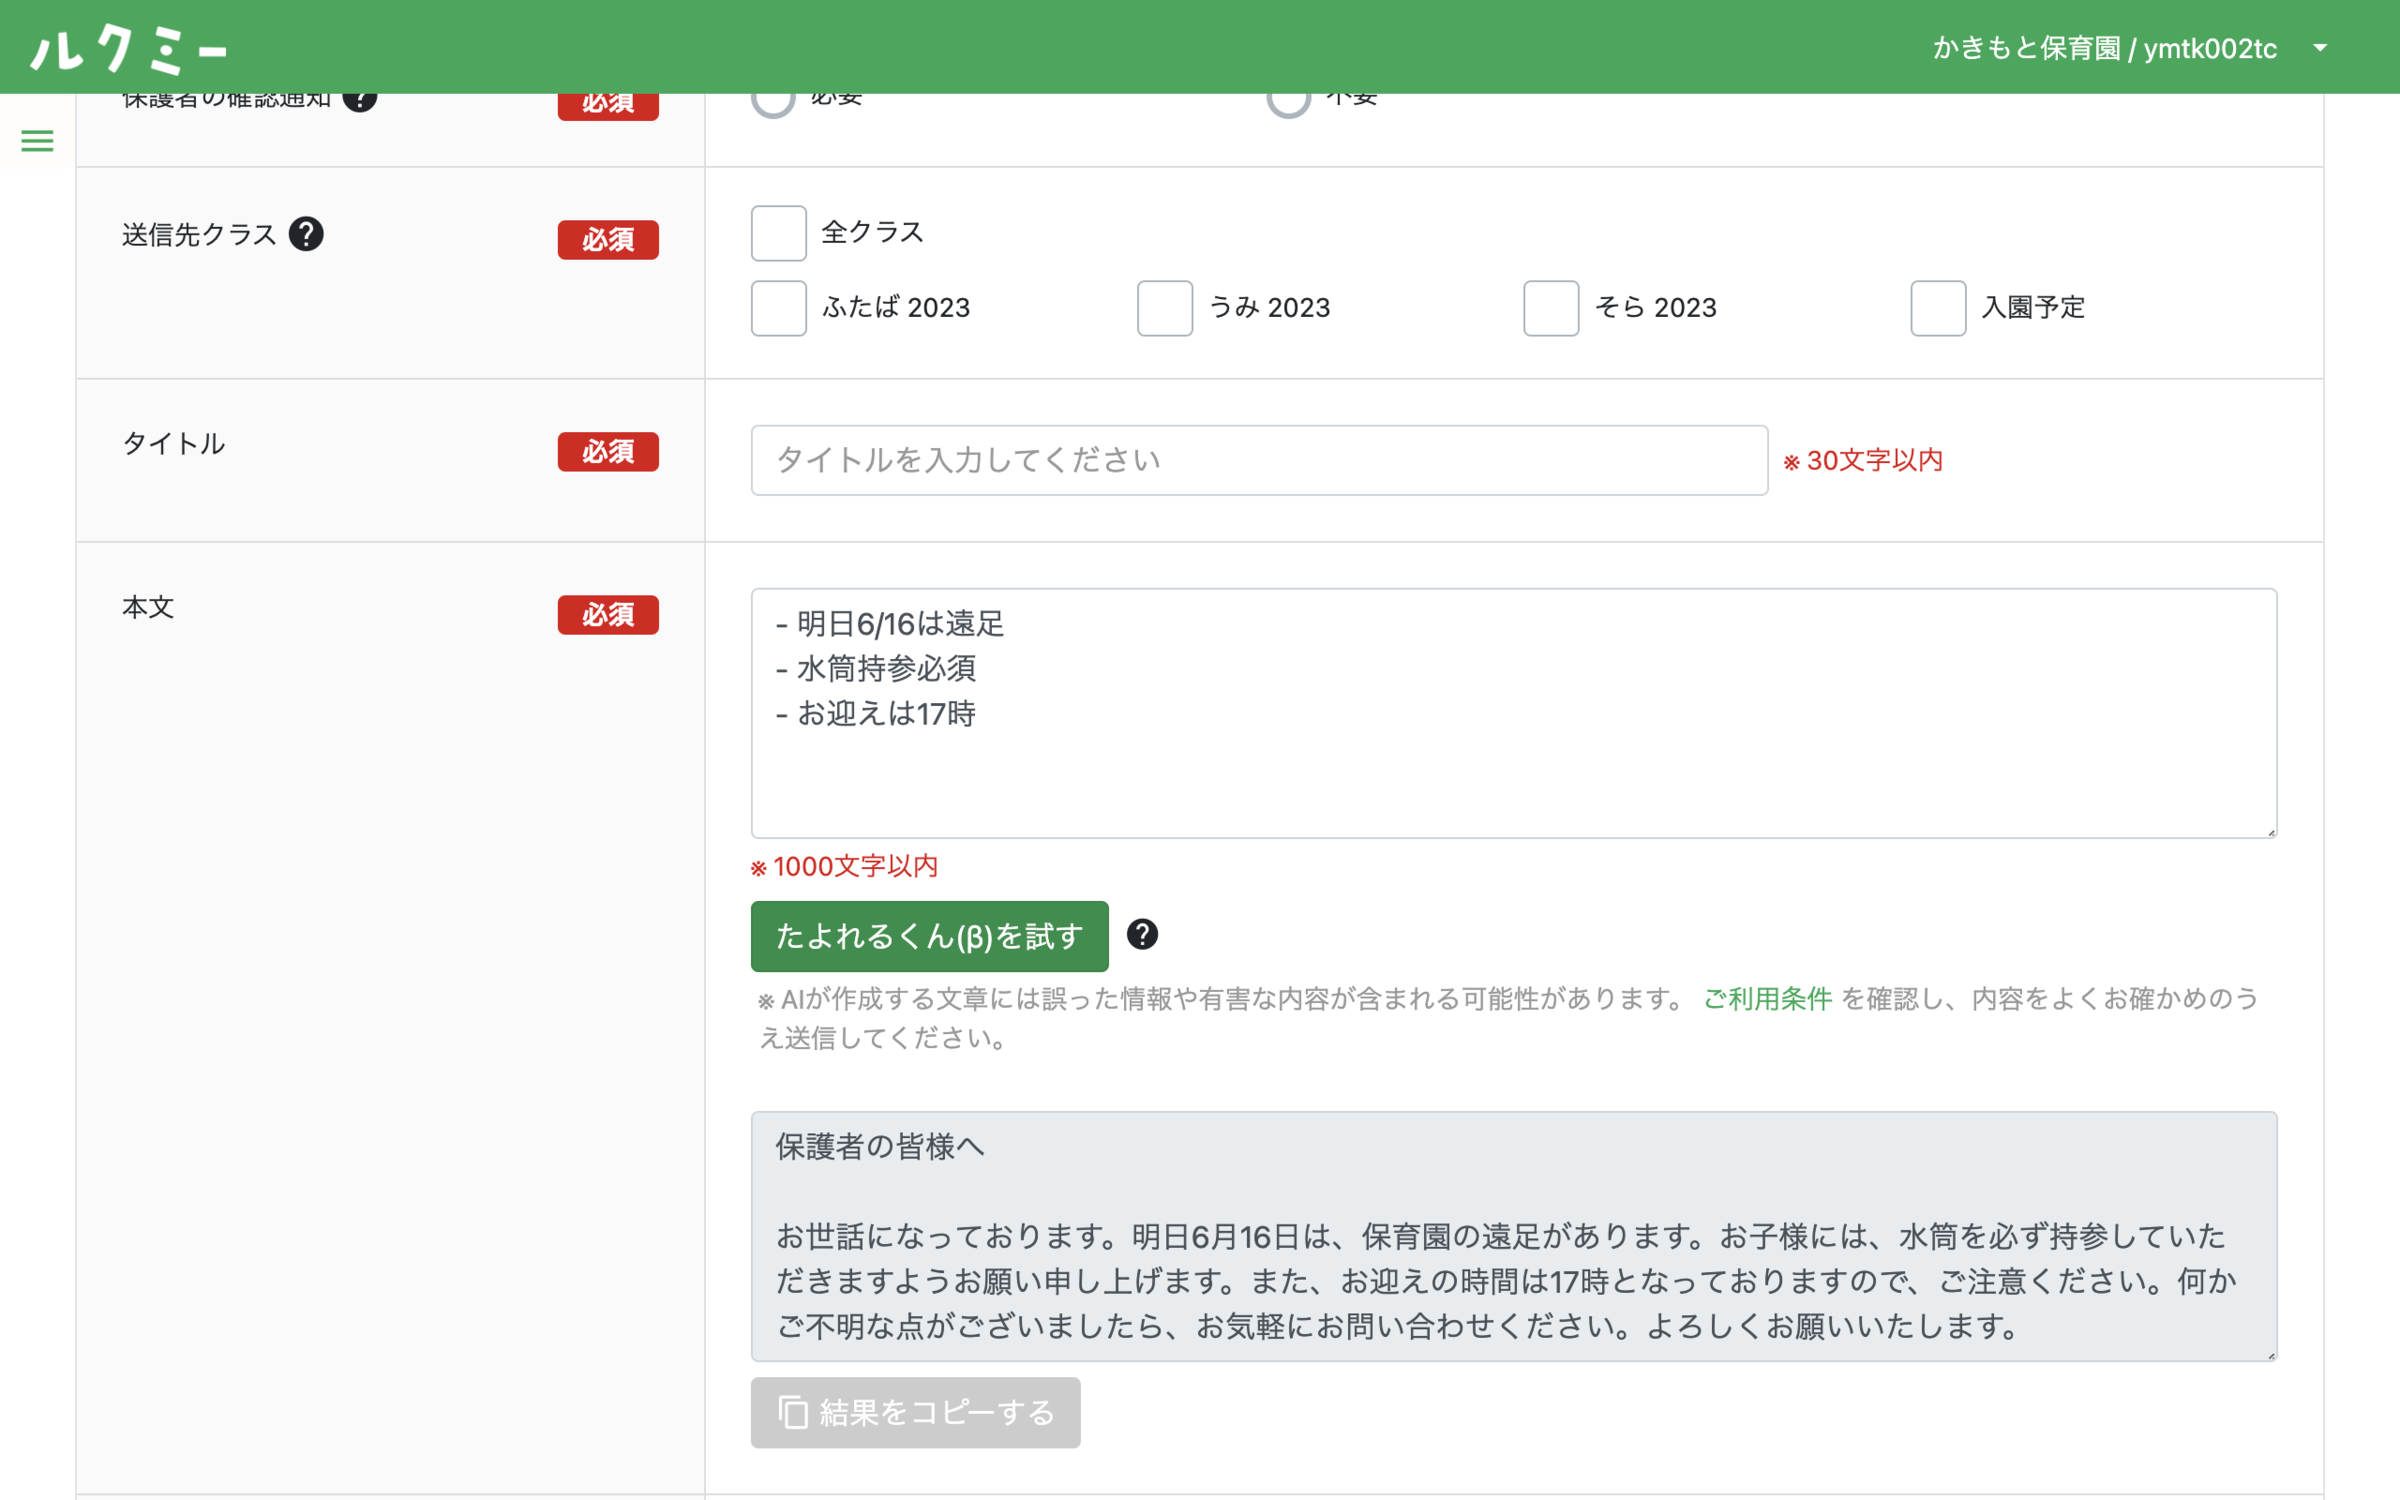Viewport: 2400px width, 1500px height.
Task: Check the うみ 2023 class checkbox
Action: (x=1164, y=308)
